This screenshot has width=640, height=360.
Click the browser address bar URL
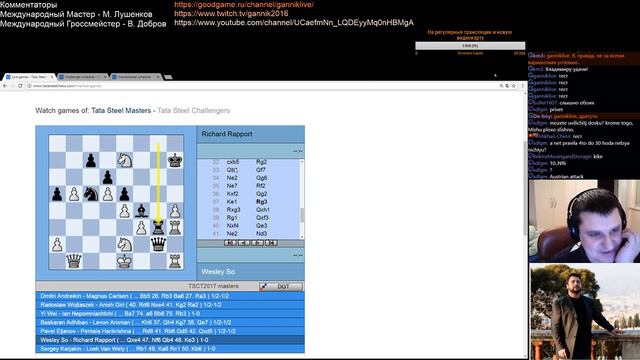pyautogui.click(x=67, y=86)
